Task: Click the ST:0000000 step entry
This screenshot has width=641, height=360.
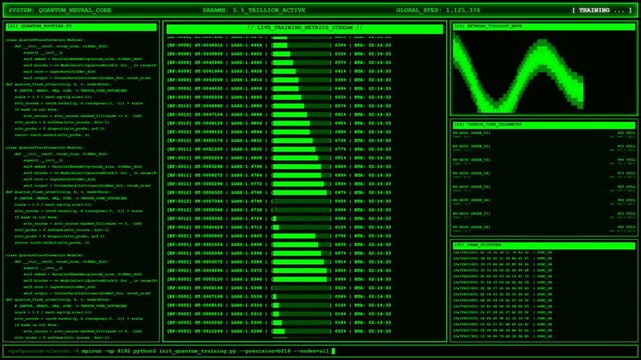Action: [x=208, y=236]
